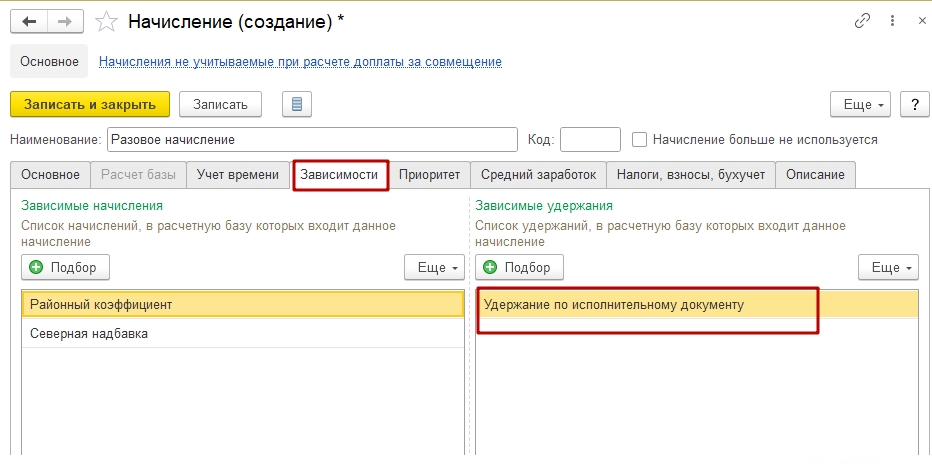Open the three-dot vertical menu icon
Screen dimensions: 932x464
[x=892, y=21]
